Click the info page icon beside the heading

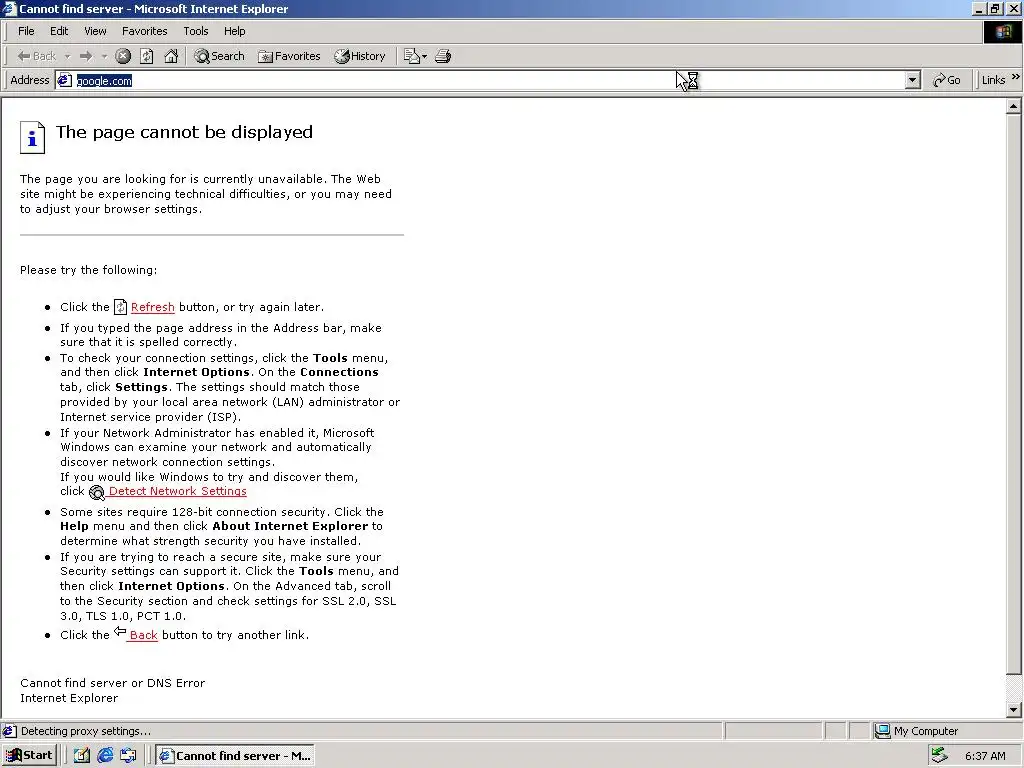pyautogui.click(x=32, y=137)
